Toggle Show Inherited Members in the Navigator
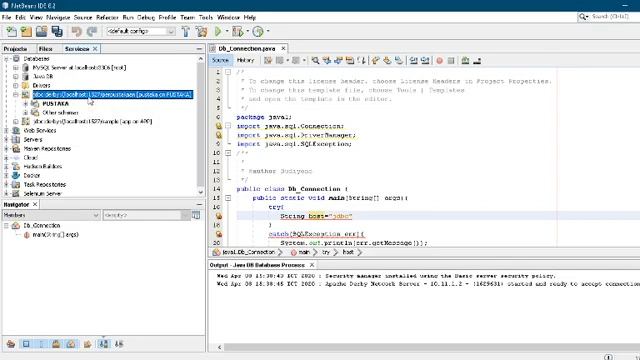 (x=11, y=344)
